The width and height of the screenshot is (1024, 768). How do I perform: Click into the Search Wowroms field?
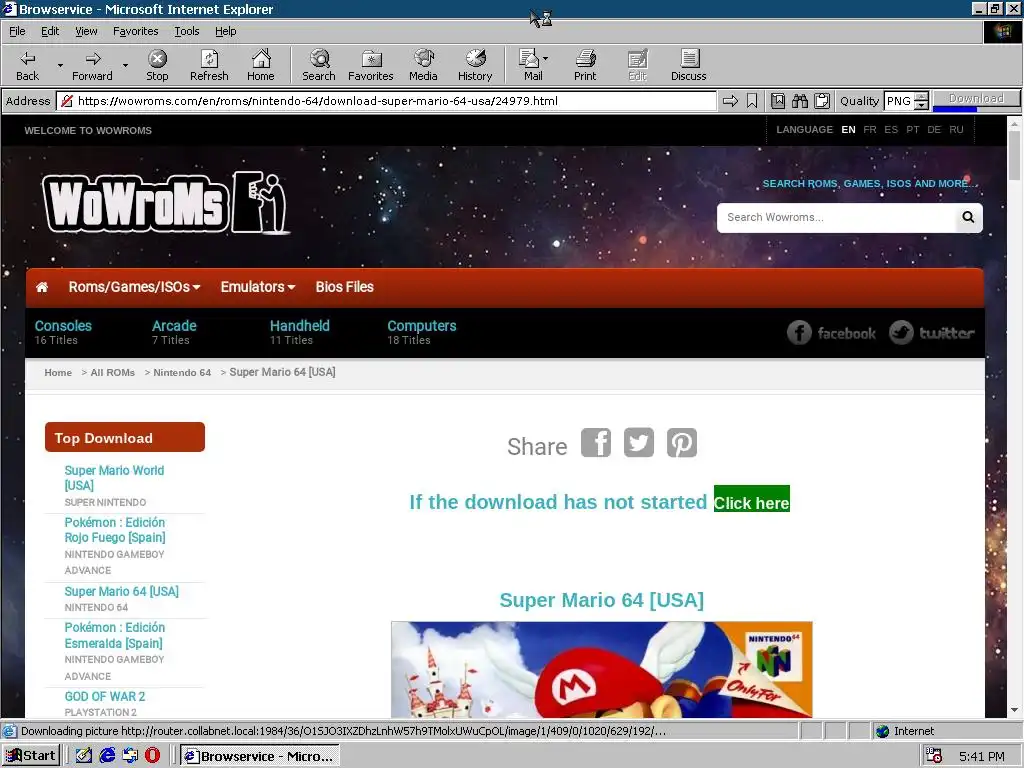836,217
